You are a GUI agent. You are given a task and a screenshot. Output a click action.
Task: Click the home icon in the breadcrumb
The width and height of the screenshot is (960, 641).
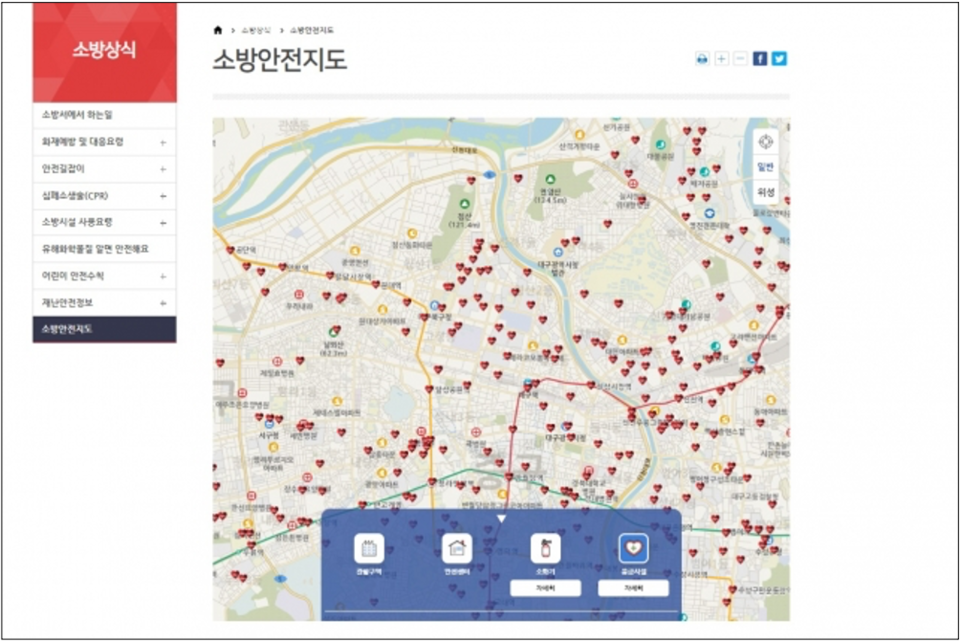click(x=217, y=29)
